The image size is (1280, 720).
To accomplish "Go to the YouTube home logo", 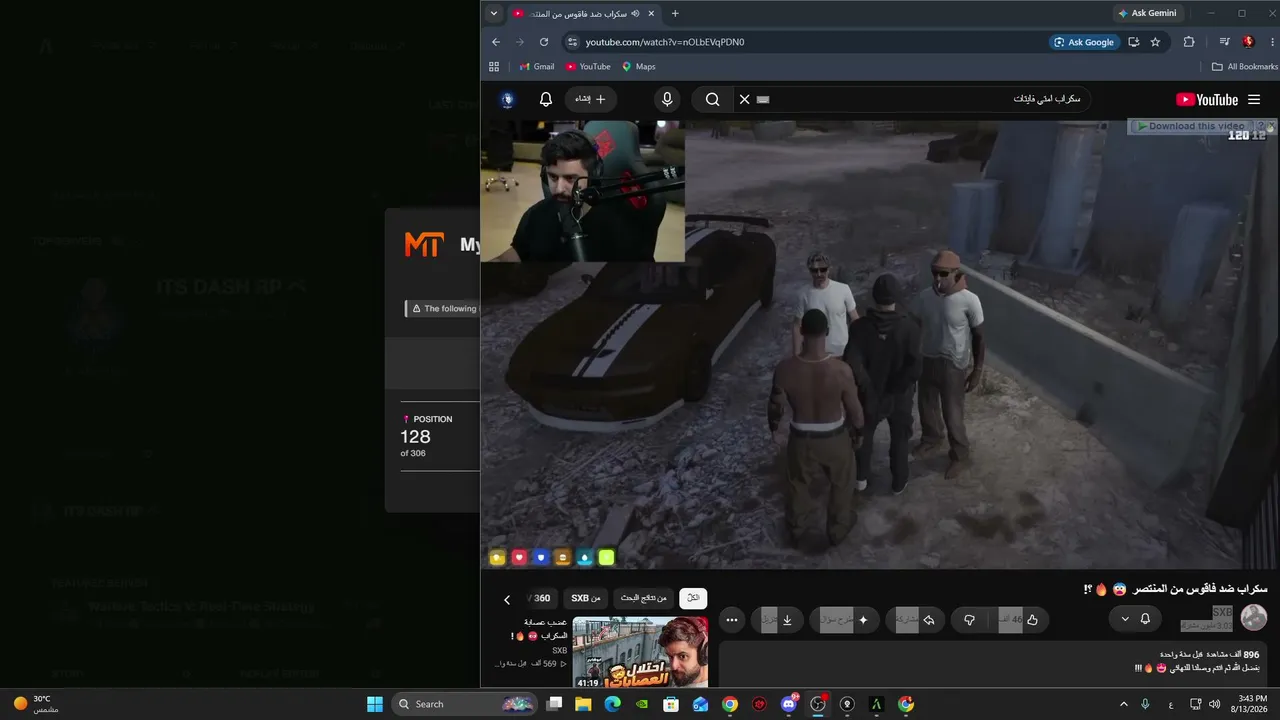I will tap(1207, 99).
